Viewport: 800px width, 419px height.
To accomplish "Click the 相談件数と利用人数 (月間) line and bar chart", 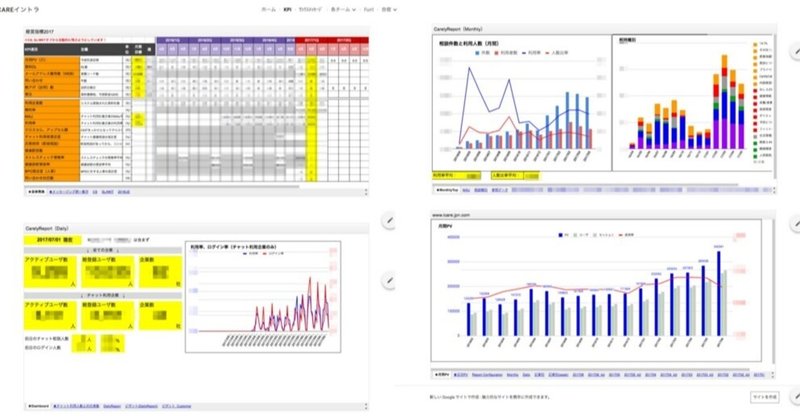I will (521, 103).
